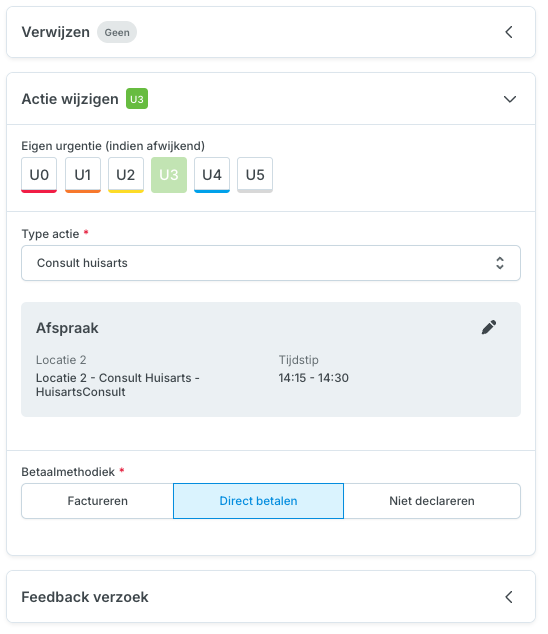Select urgency U1

tap(83, 175)
